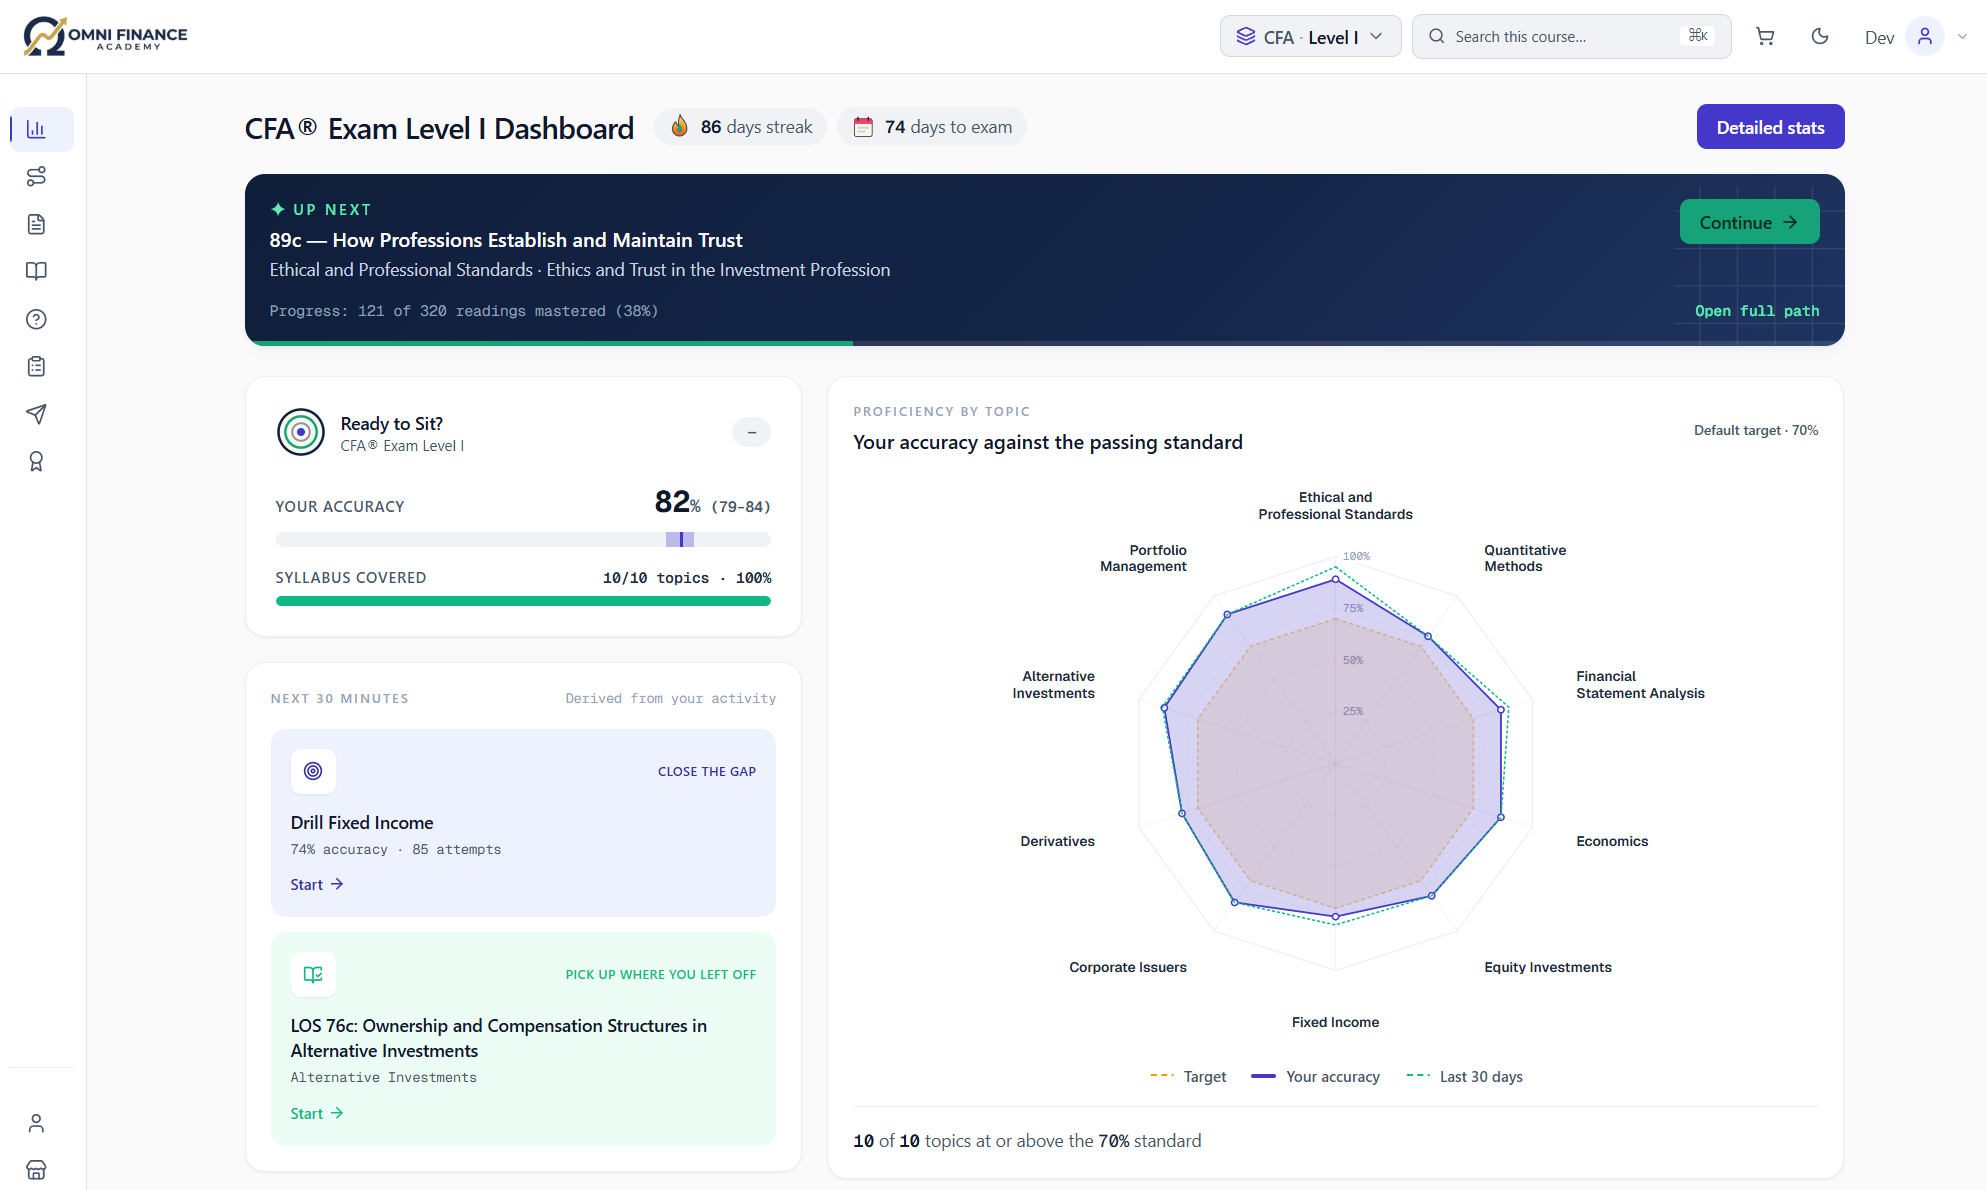
Task: Click the Alternative Investments axis label
Action: (1053, 685)
